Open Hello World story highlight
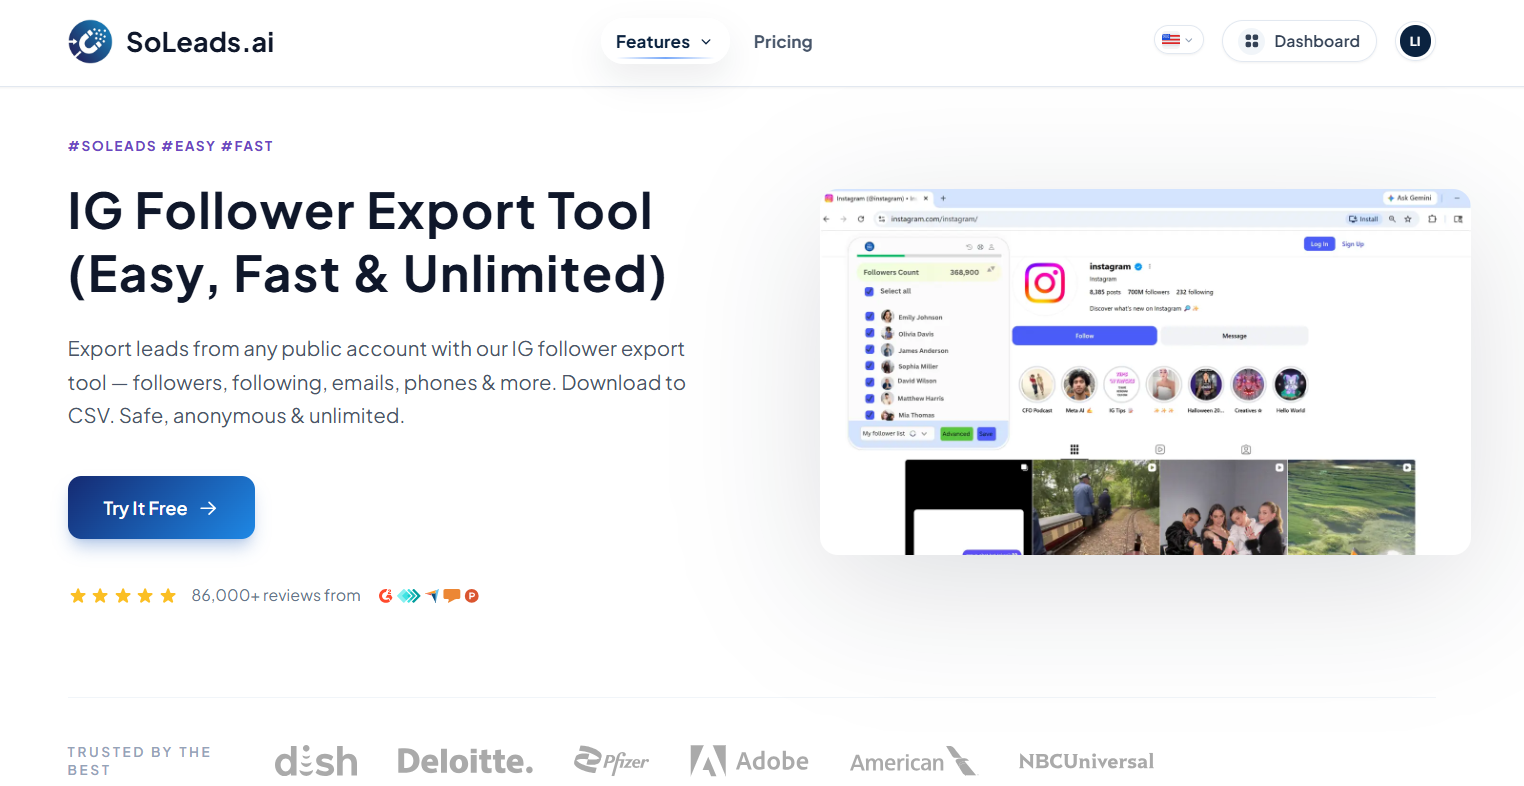1524x786 pixels. 1290,384
